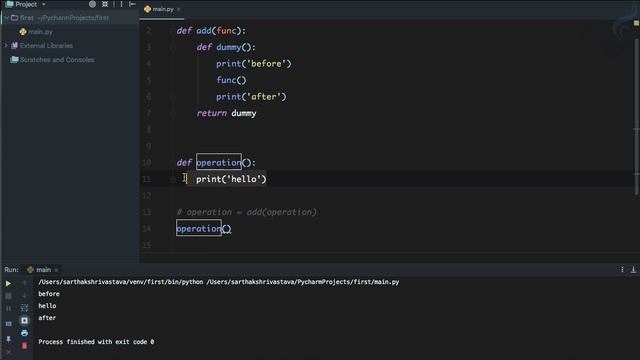The image size is (640, 360).
Task: Click the pause output icon in Run panel
Action: click(x=8, y=308)
